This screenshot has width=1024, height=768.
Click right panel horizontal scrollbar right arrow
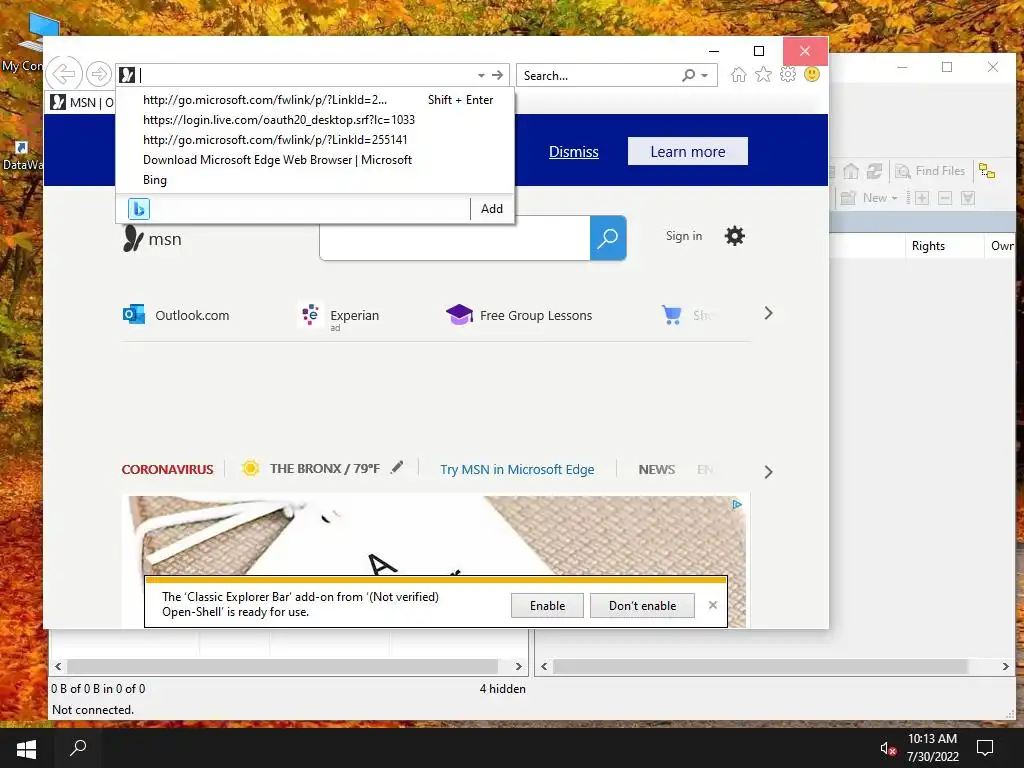(x=1005, y=667)
